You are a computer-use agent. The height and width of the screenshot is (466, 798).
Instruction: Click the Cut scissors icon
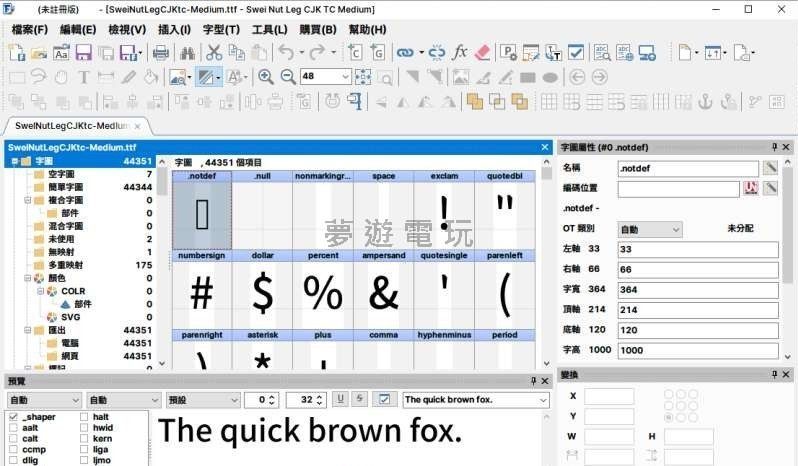coord(214,52)
